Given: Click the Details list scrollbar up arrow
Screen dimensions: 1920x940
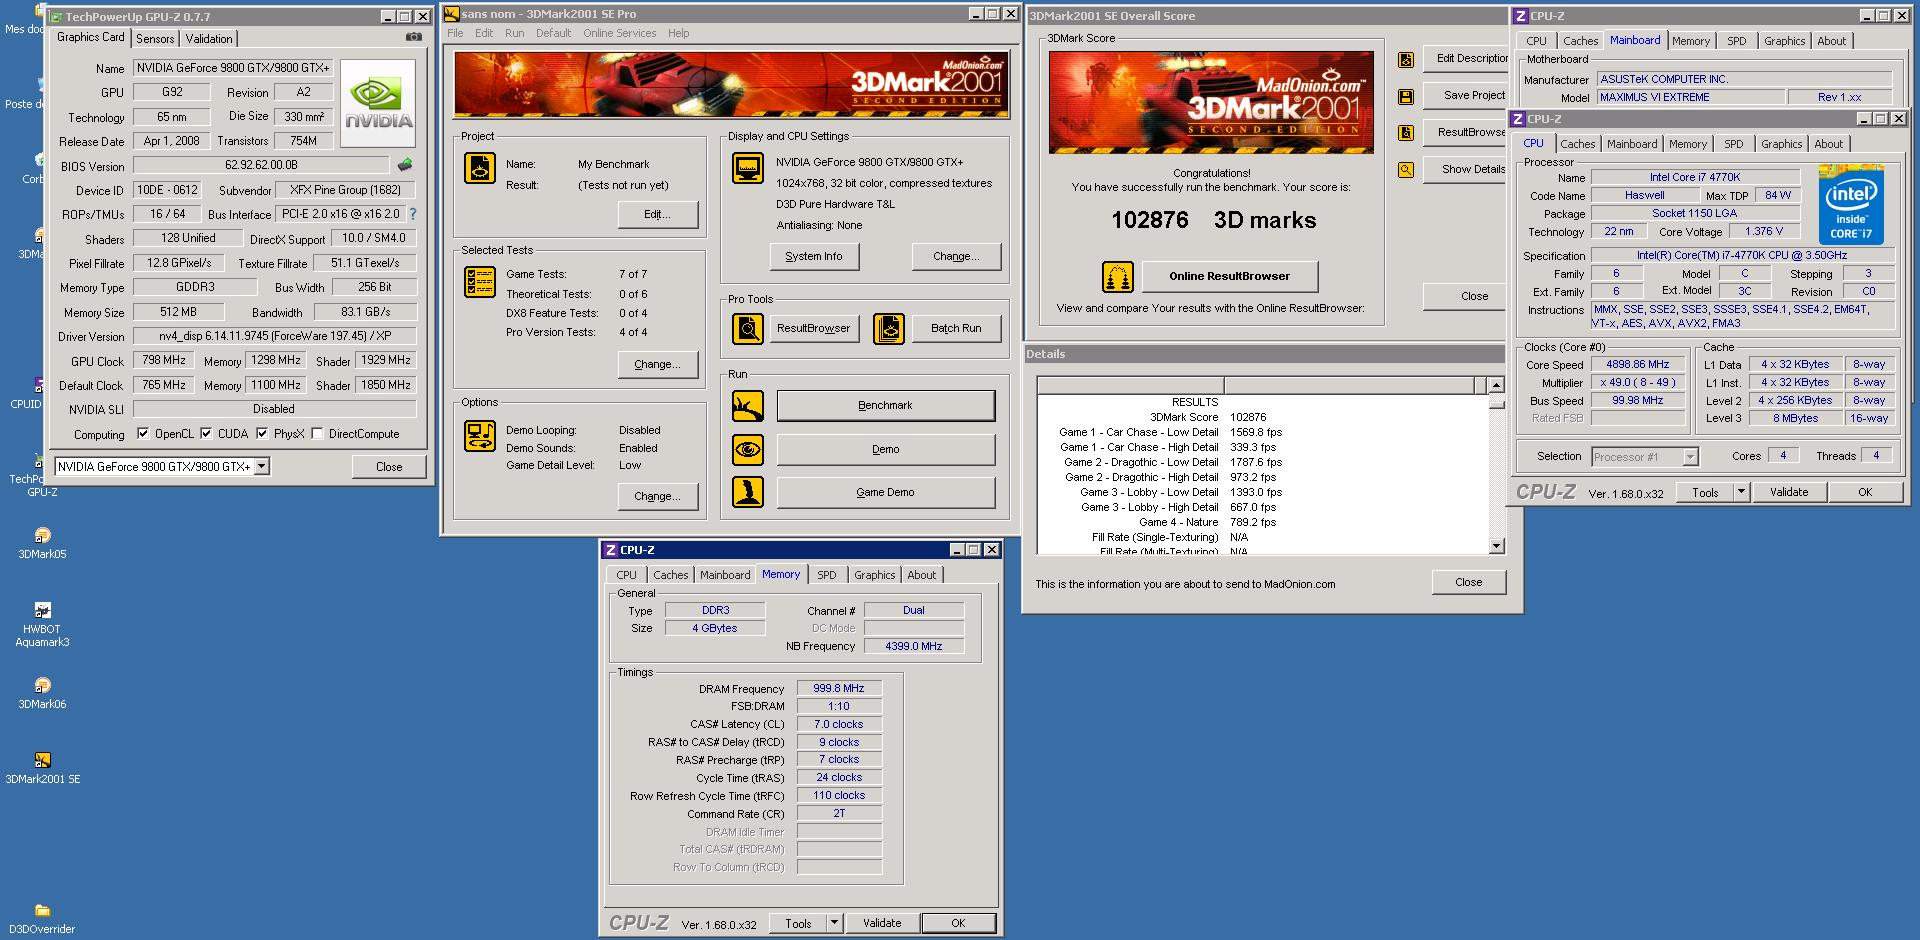Looking at the screenshot, I should tap(1496, 385).
